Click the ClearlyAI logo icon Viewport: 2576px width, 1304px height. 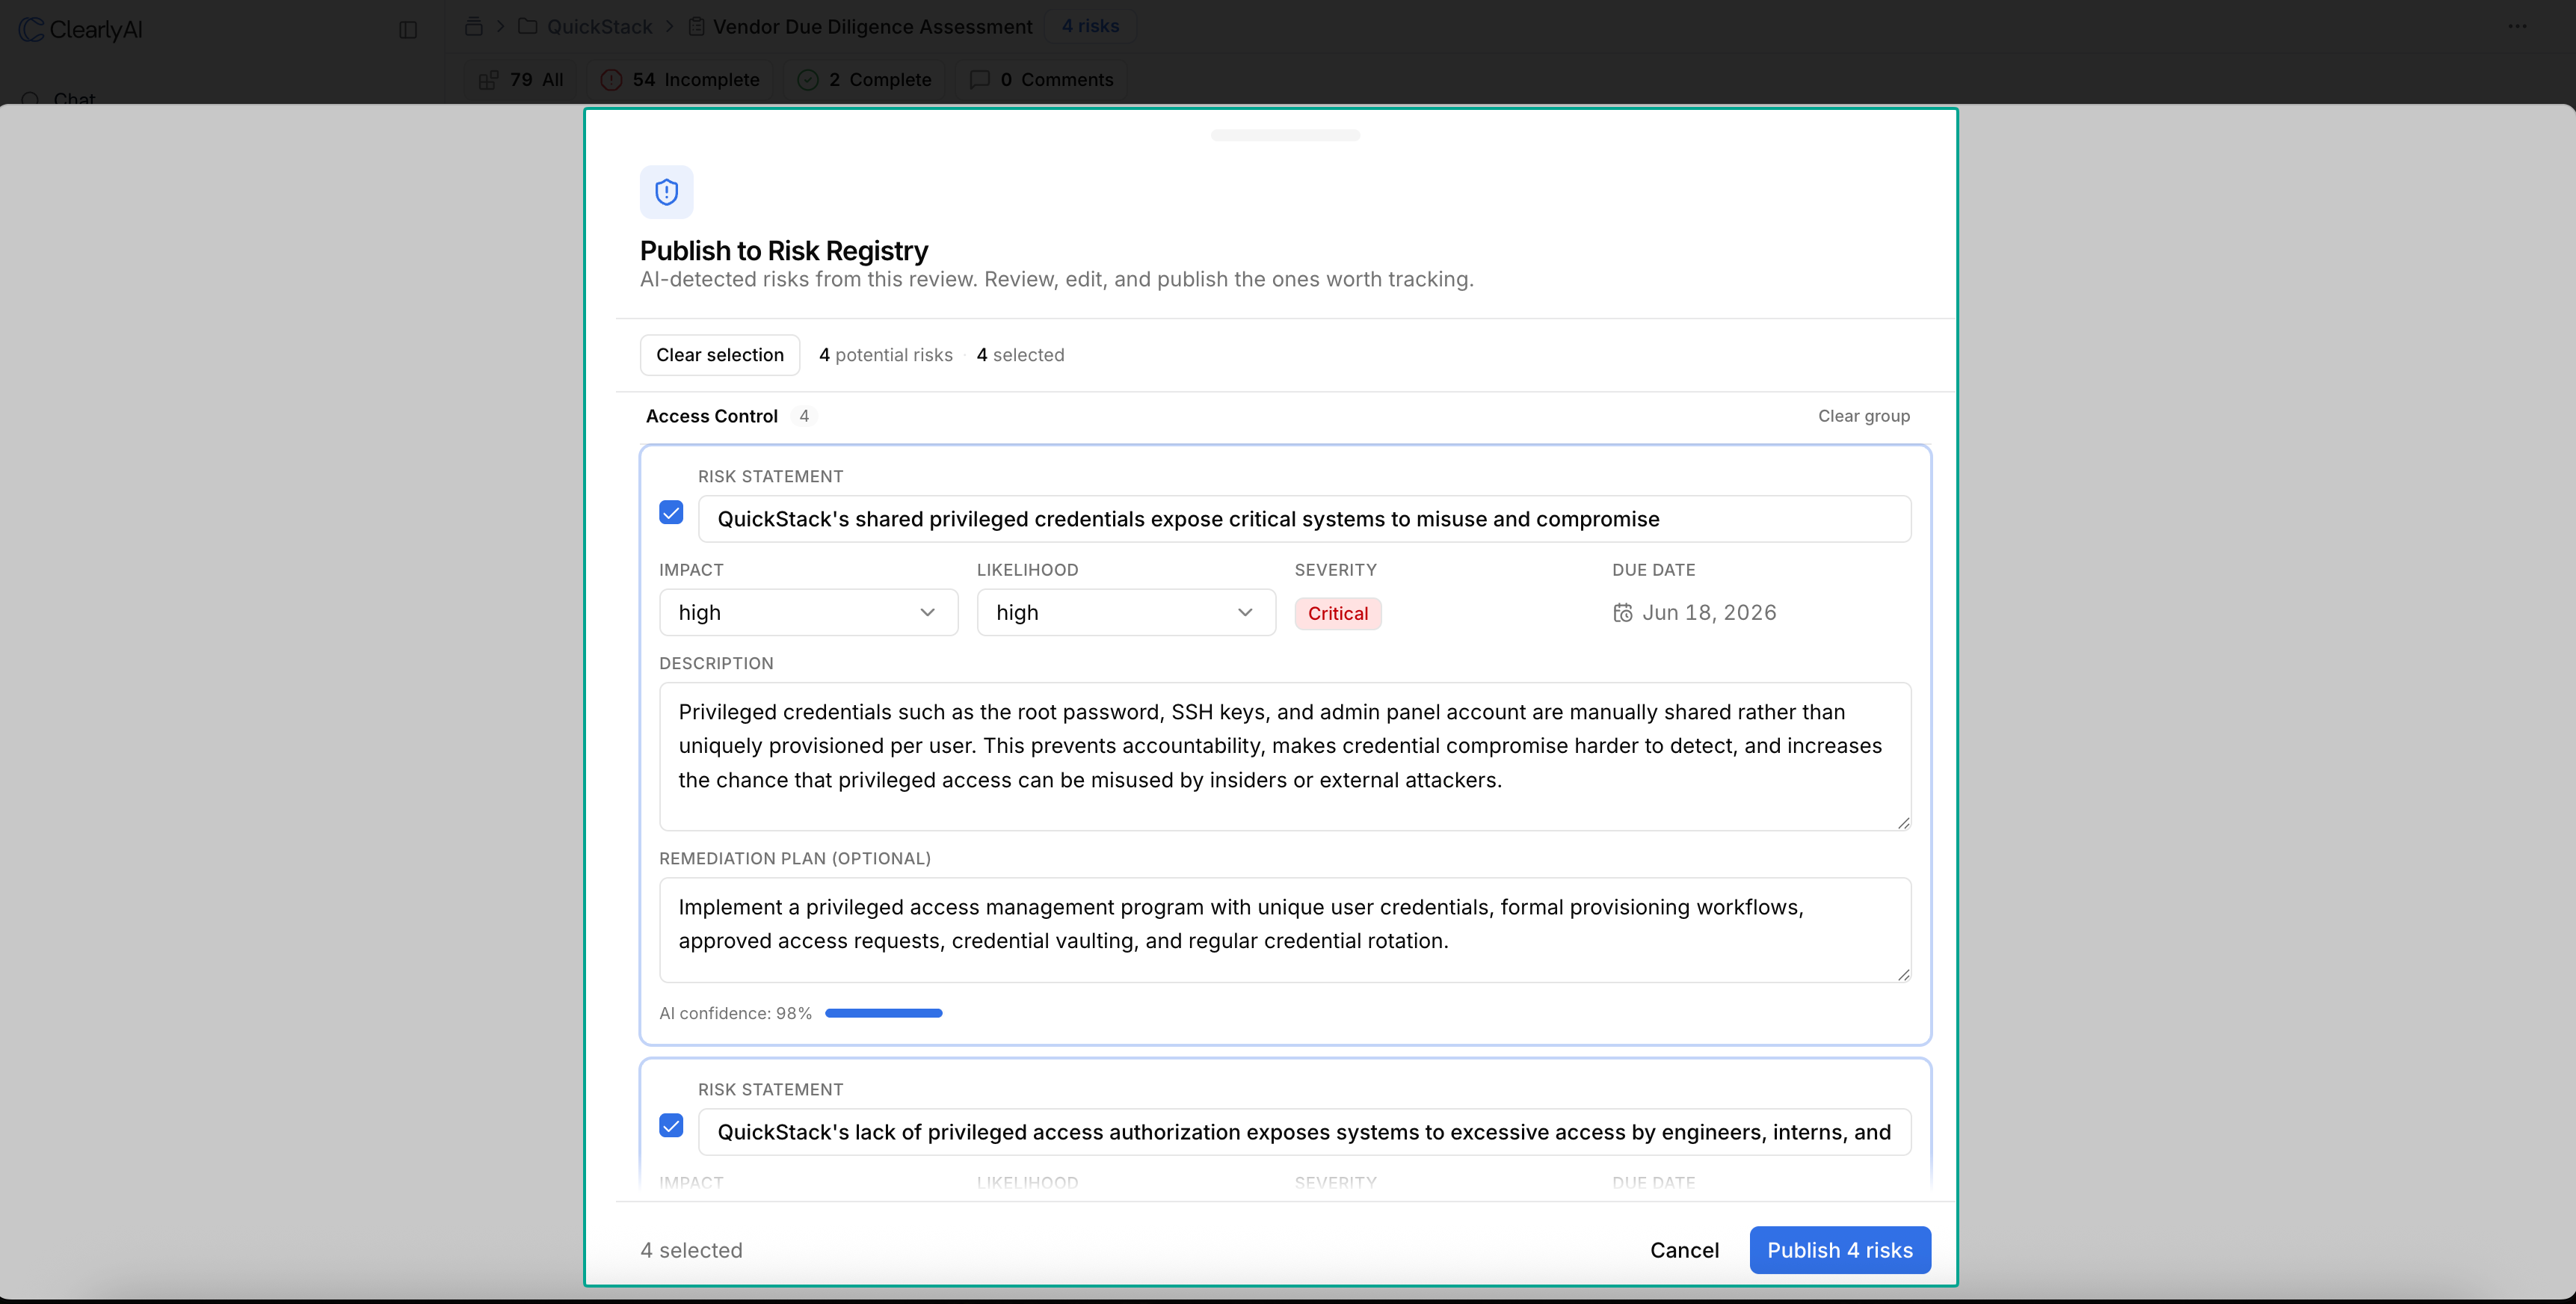[x=31, y=29]
